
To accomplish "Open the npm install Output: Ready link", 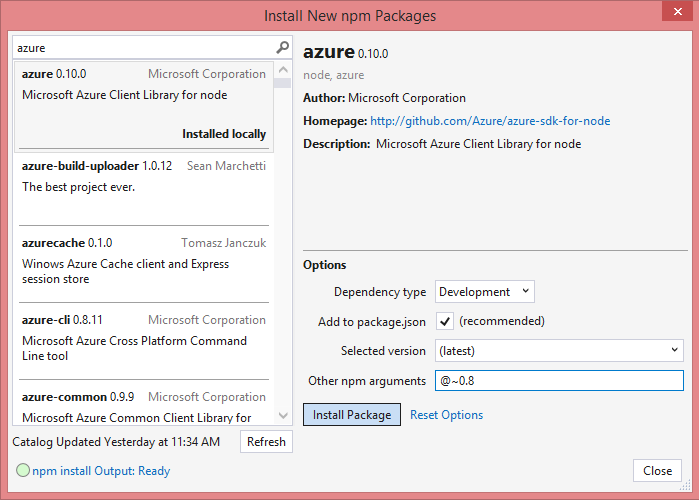I will coord(101,471).
